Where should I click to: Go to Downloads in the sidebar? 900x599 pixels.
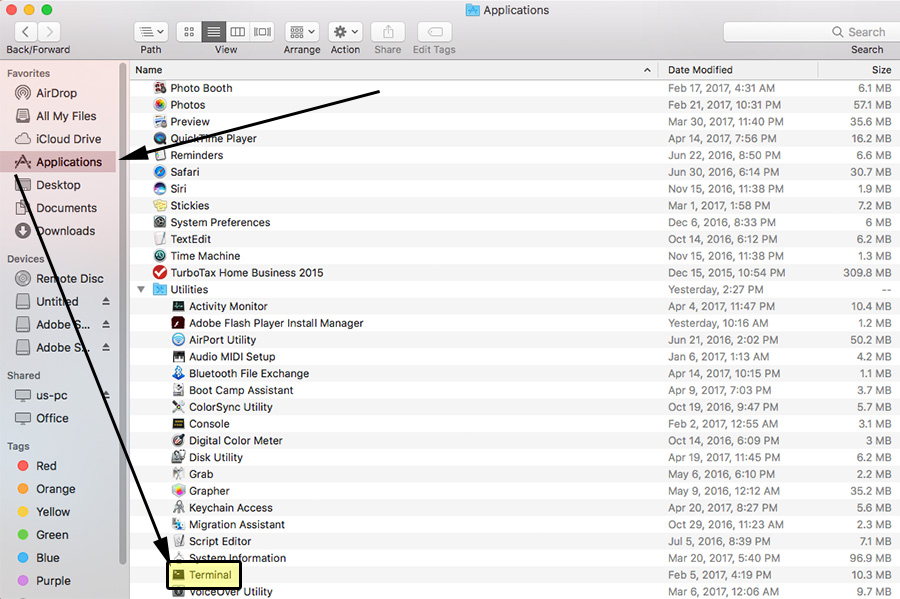(x=65, y=231)
